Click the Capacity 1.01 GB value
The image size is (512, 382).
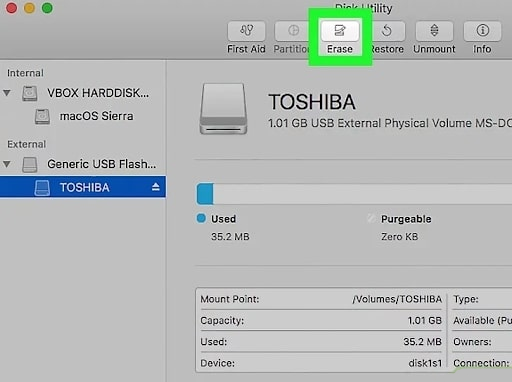tap(425, 321)
